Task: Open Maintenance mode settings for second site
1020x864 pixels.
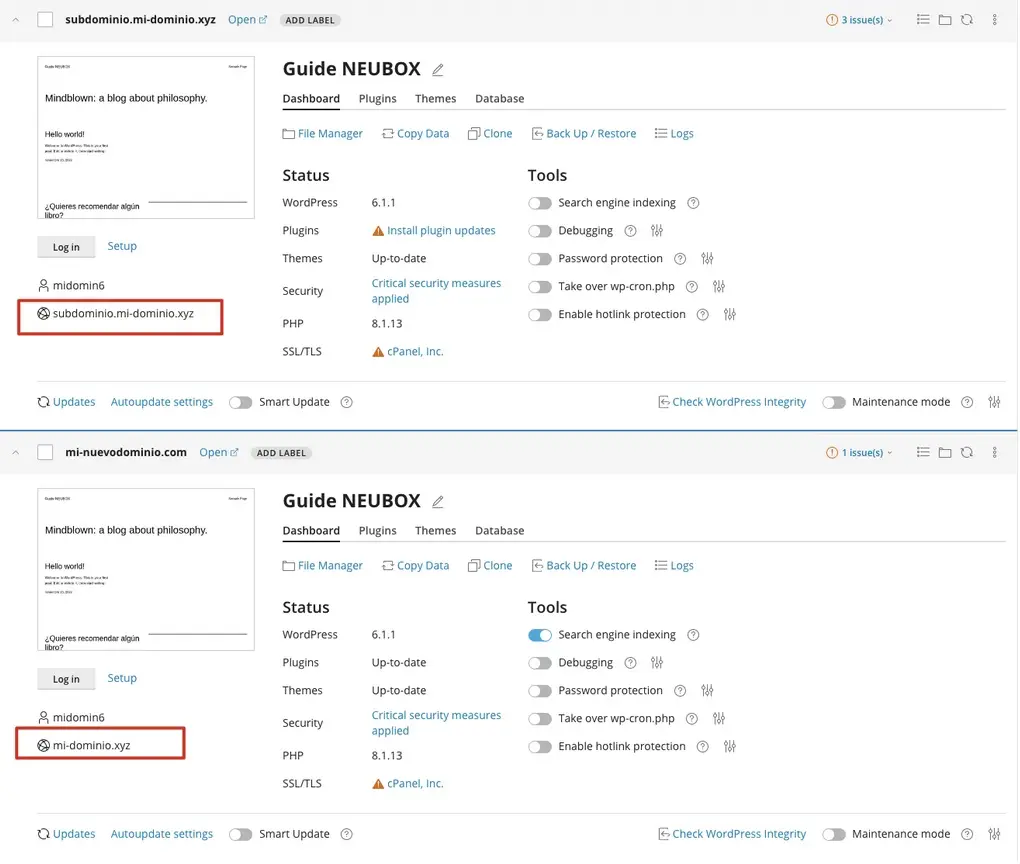Action: tap(994, 834)
